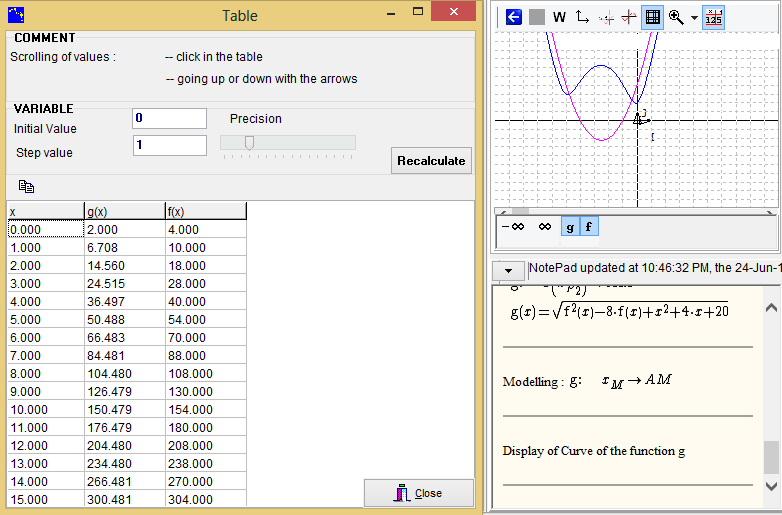Open the zoom dropdown arrow

click(x=694, y=18)
